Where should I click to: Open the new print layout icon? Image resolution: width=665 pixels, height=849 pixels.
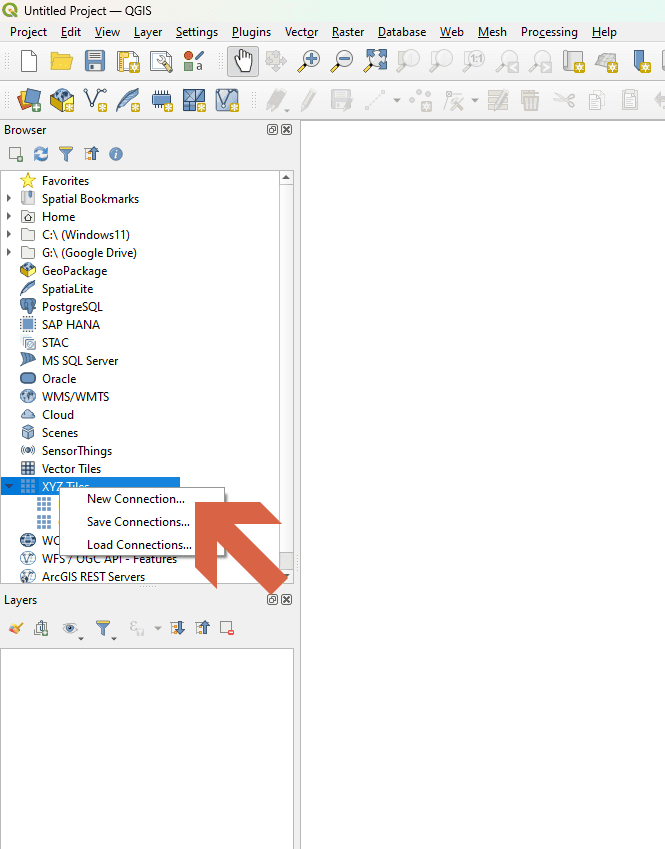[x=128, y=61]
